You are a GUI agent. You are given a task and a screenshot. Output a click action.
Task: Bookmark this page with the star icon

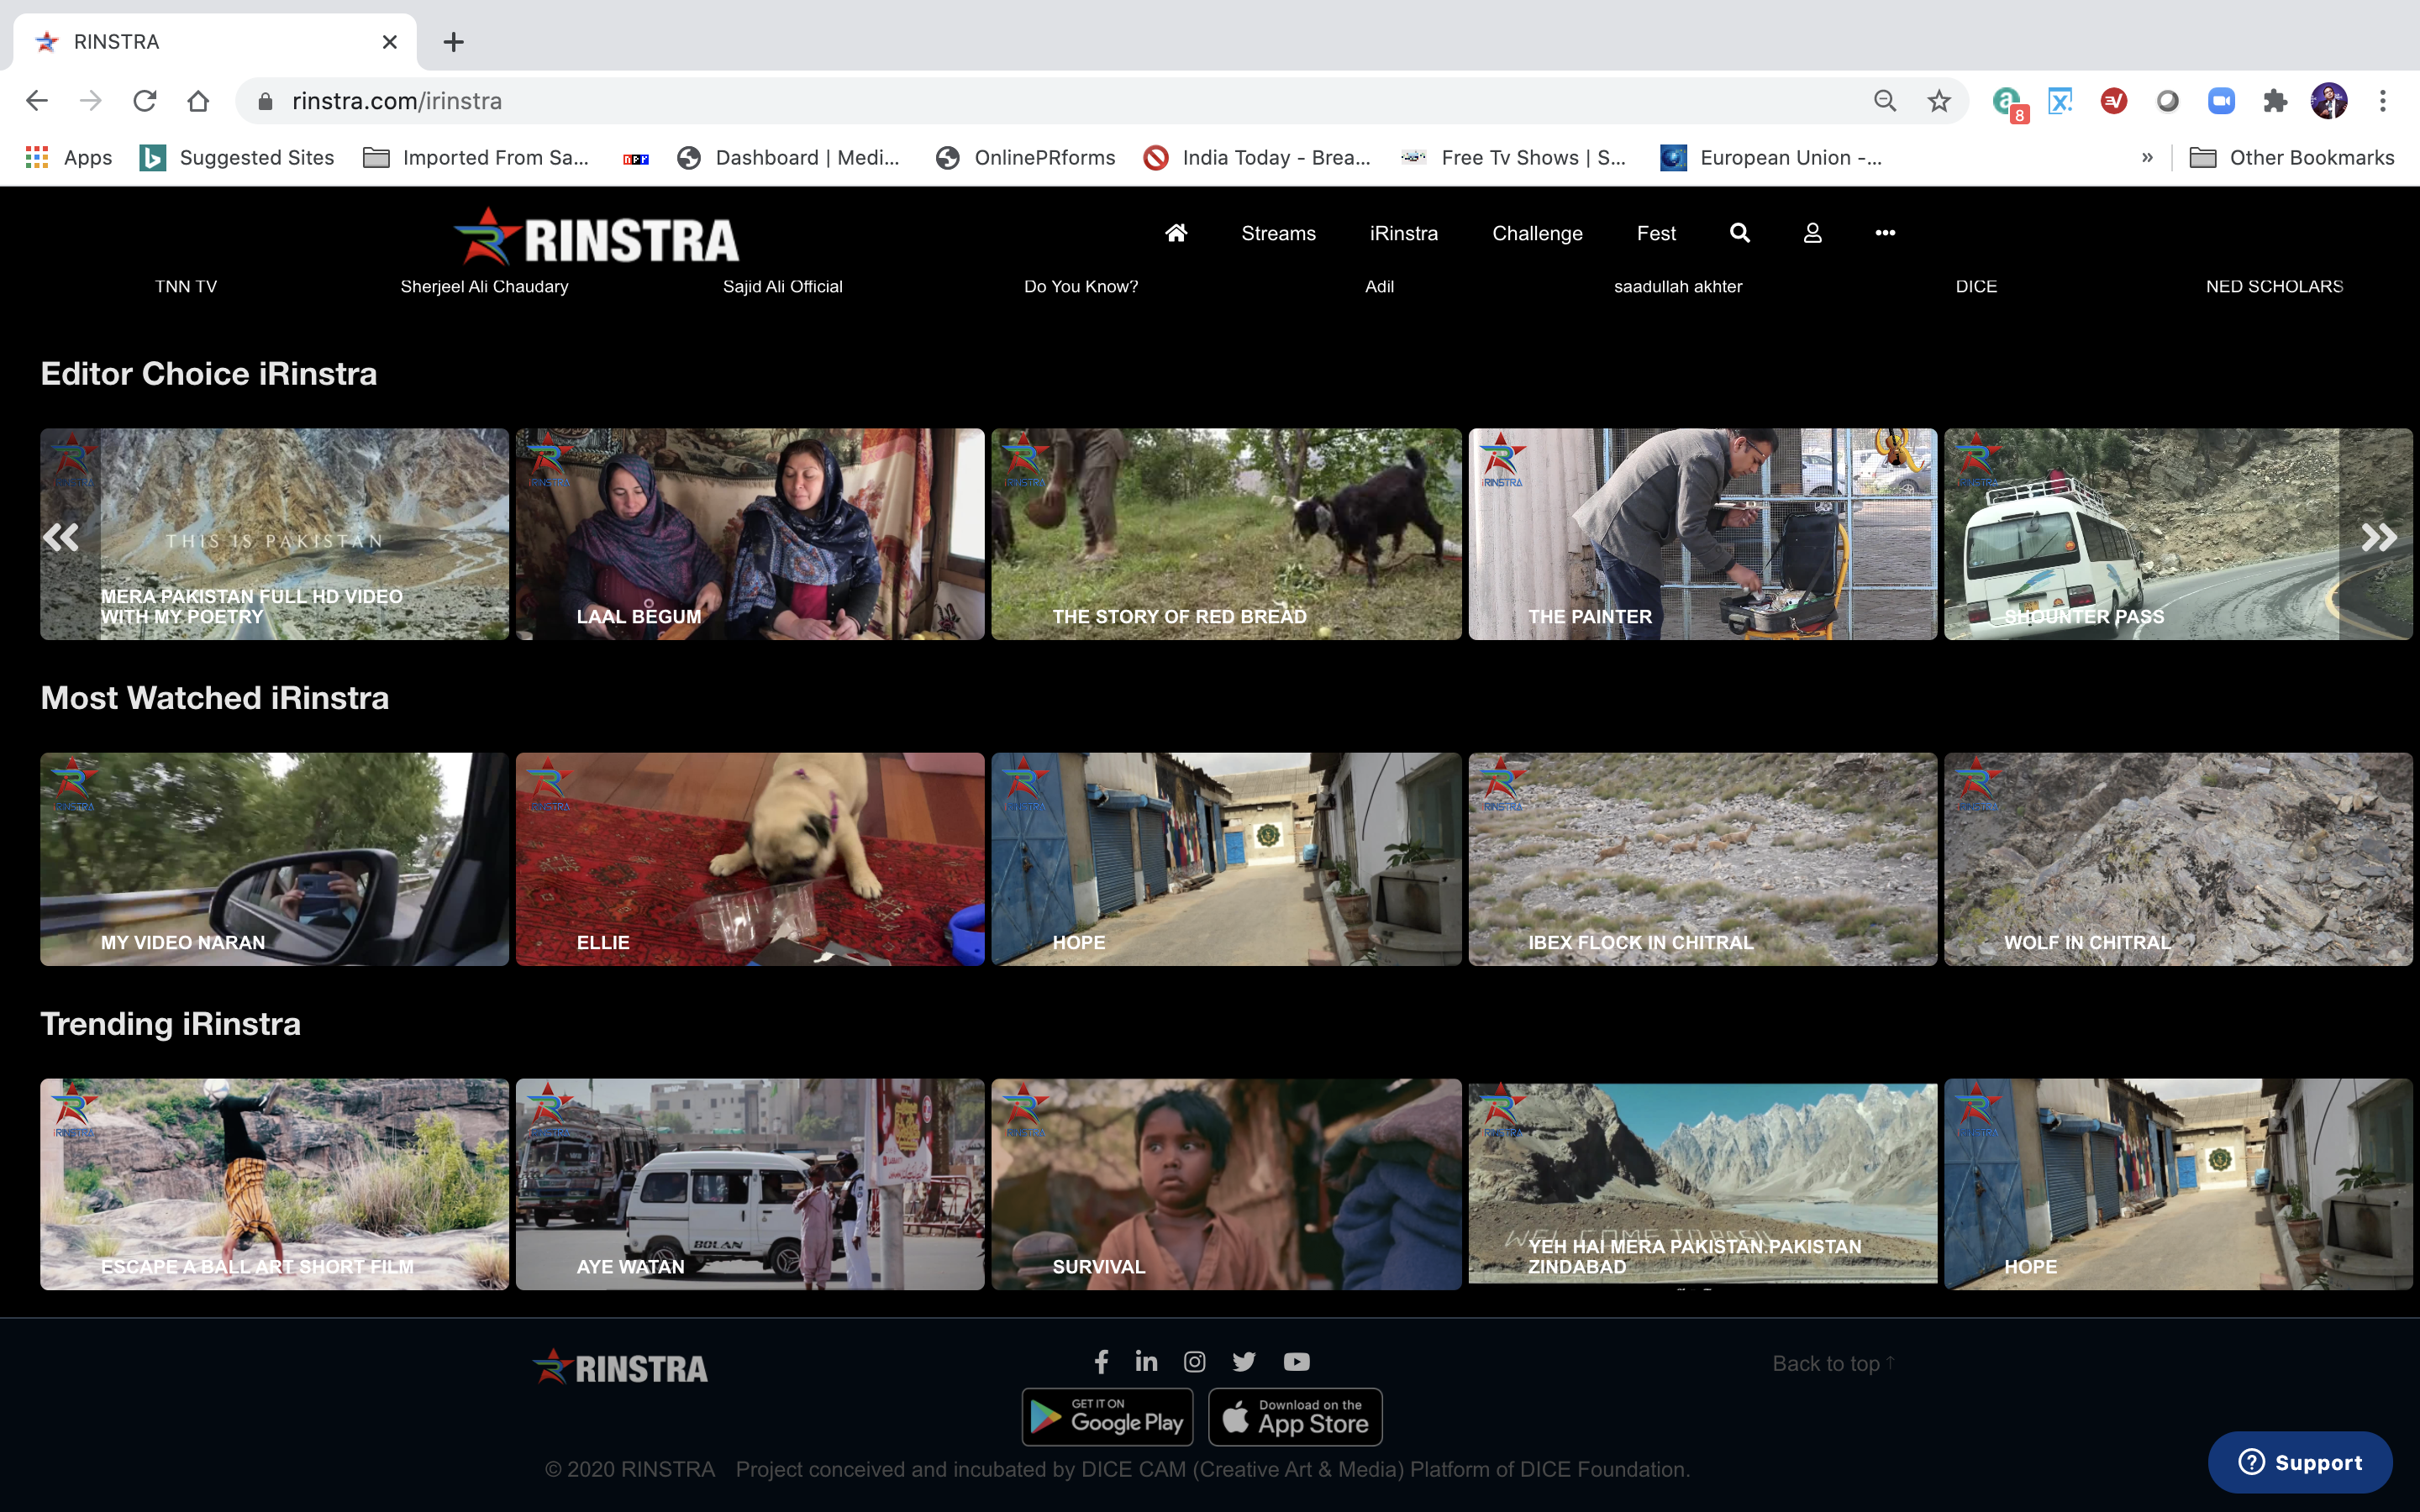tap(1939, 101)
